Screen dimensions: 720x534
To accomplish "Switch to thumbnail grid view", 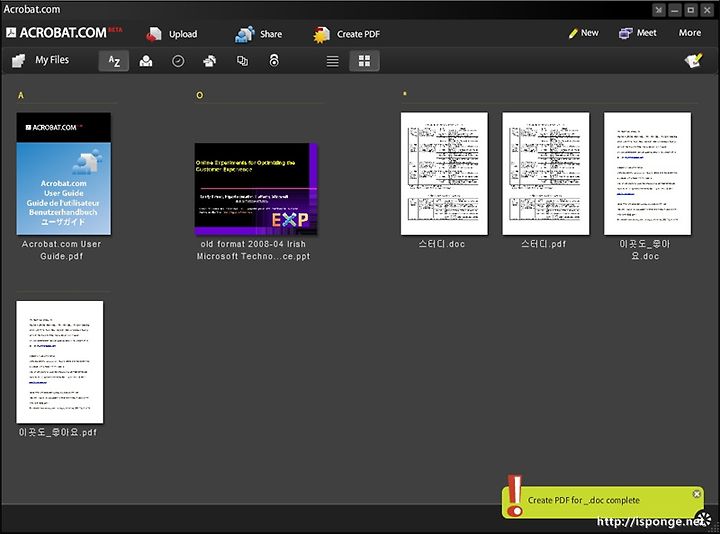I will point(364,61).
